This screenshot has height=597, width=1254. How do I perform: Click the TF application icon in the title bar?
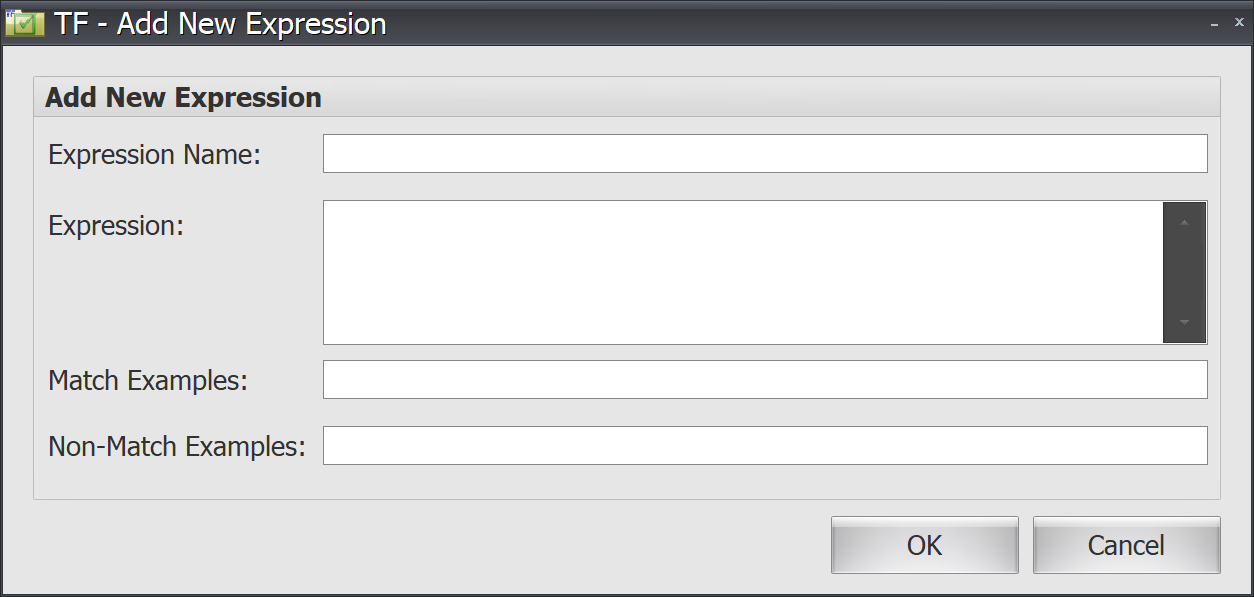(x=25, y=22)
